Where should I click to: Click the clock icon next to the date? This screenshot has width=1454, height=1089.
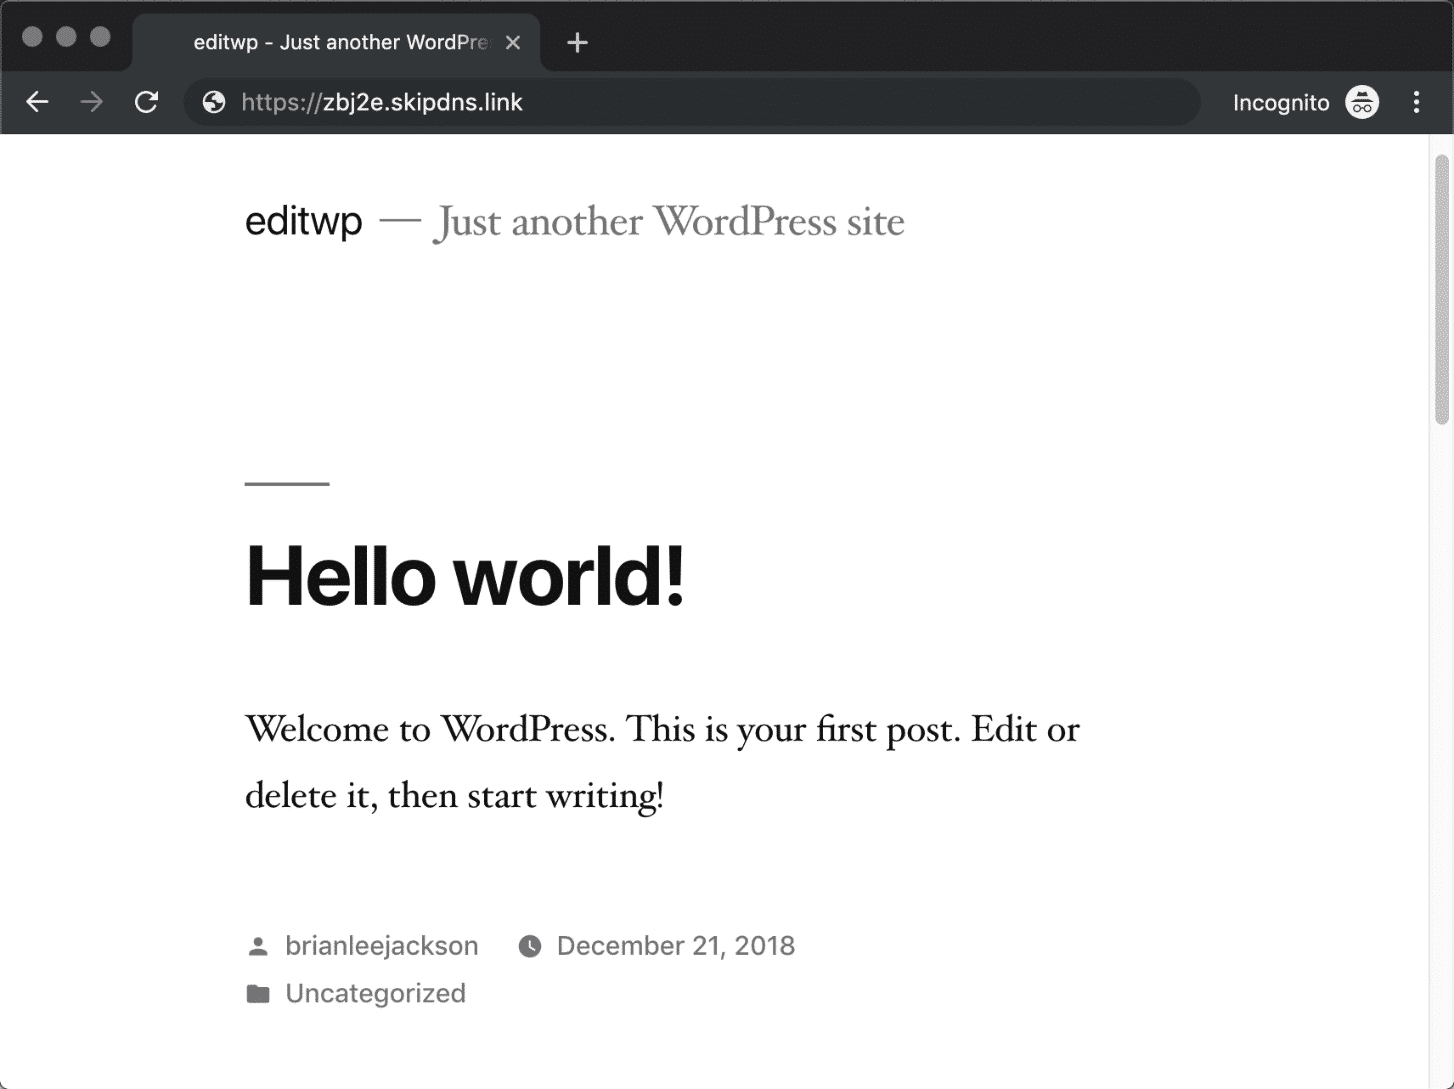point(529,945)
